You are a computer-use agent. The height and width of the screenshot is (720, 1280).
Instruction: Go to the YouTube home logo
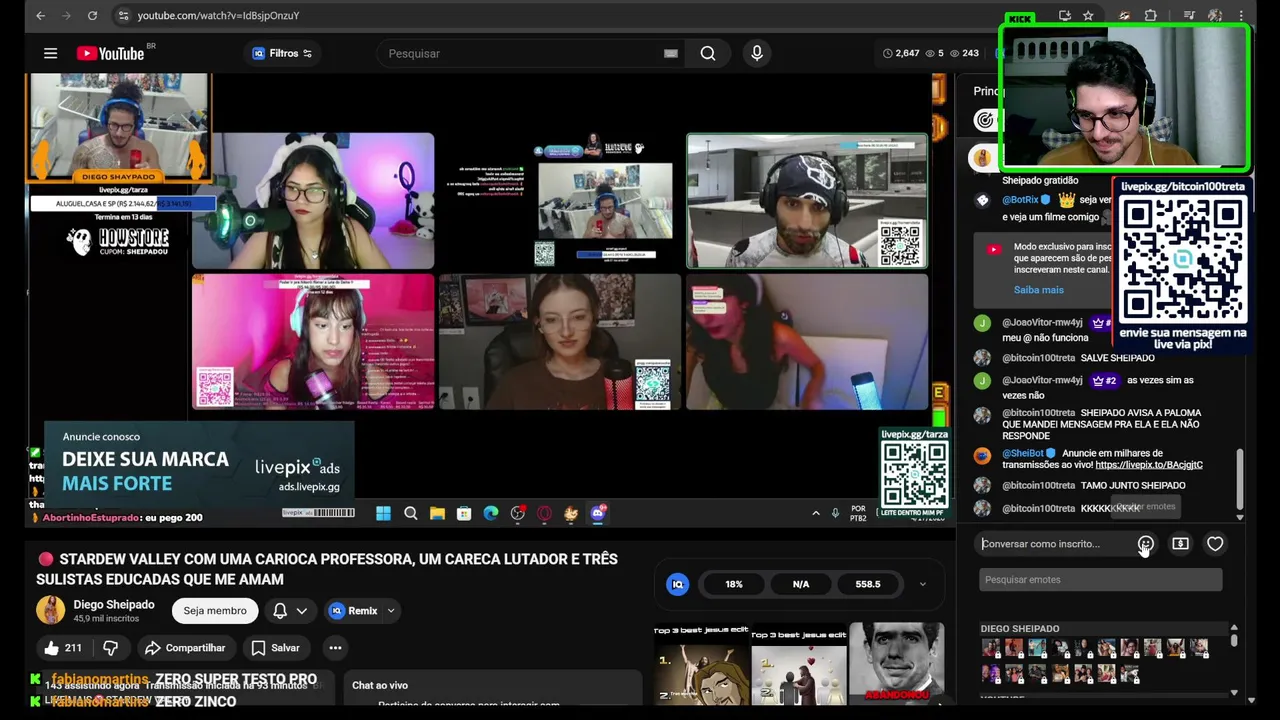(109, 53)
